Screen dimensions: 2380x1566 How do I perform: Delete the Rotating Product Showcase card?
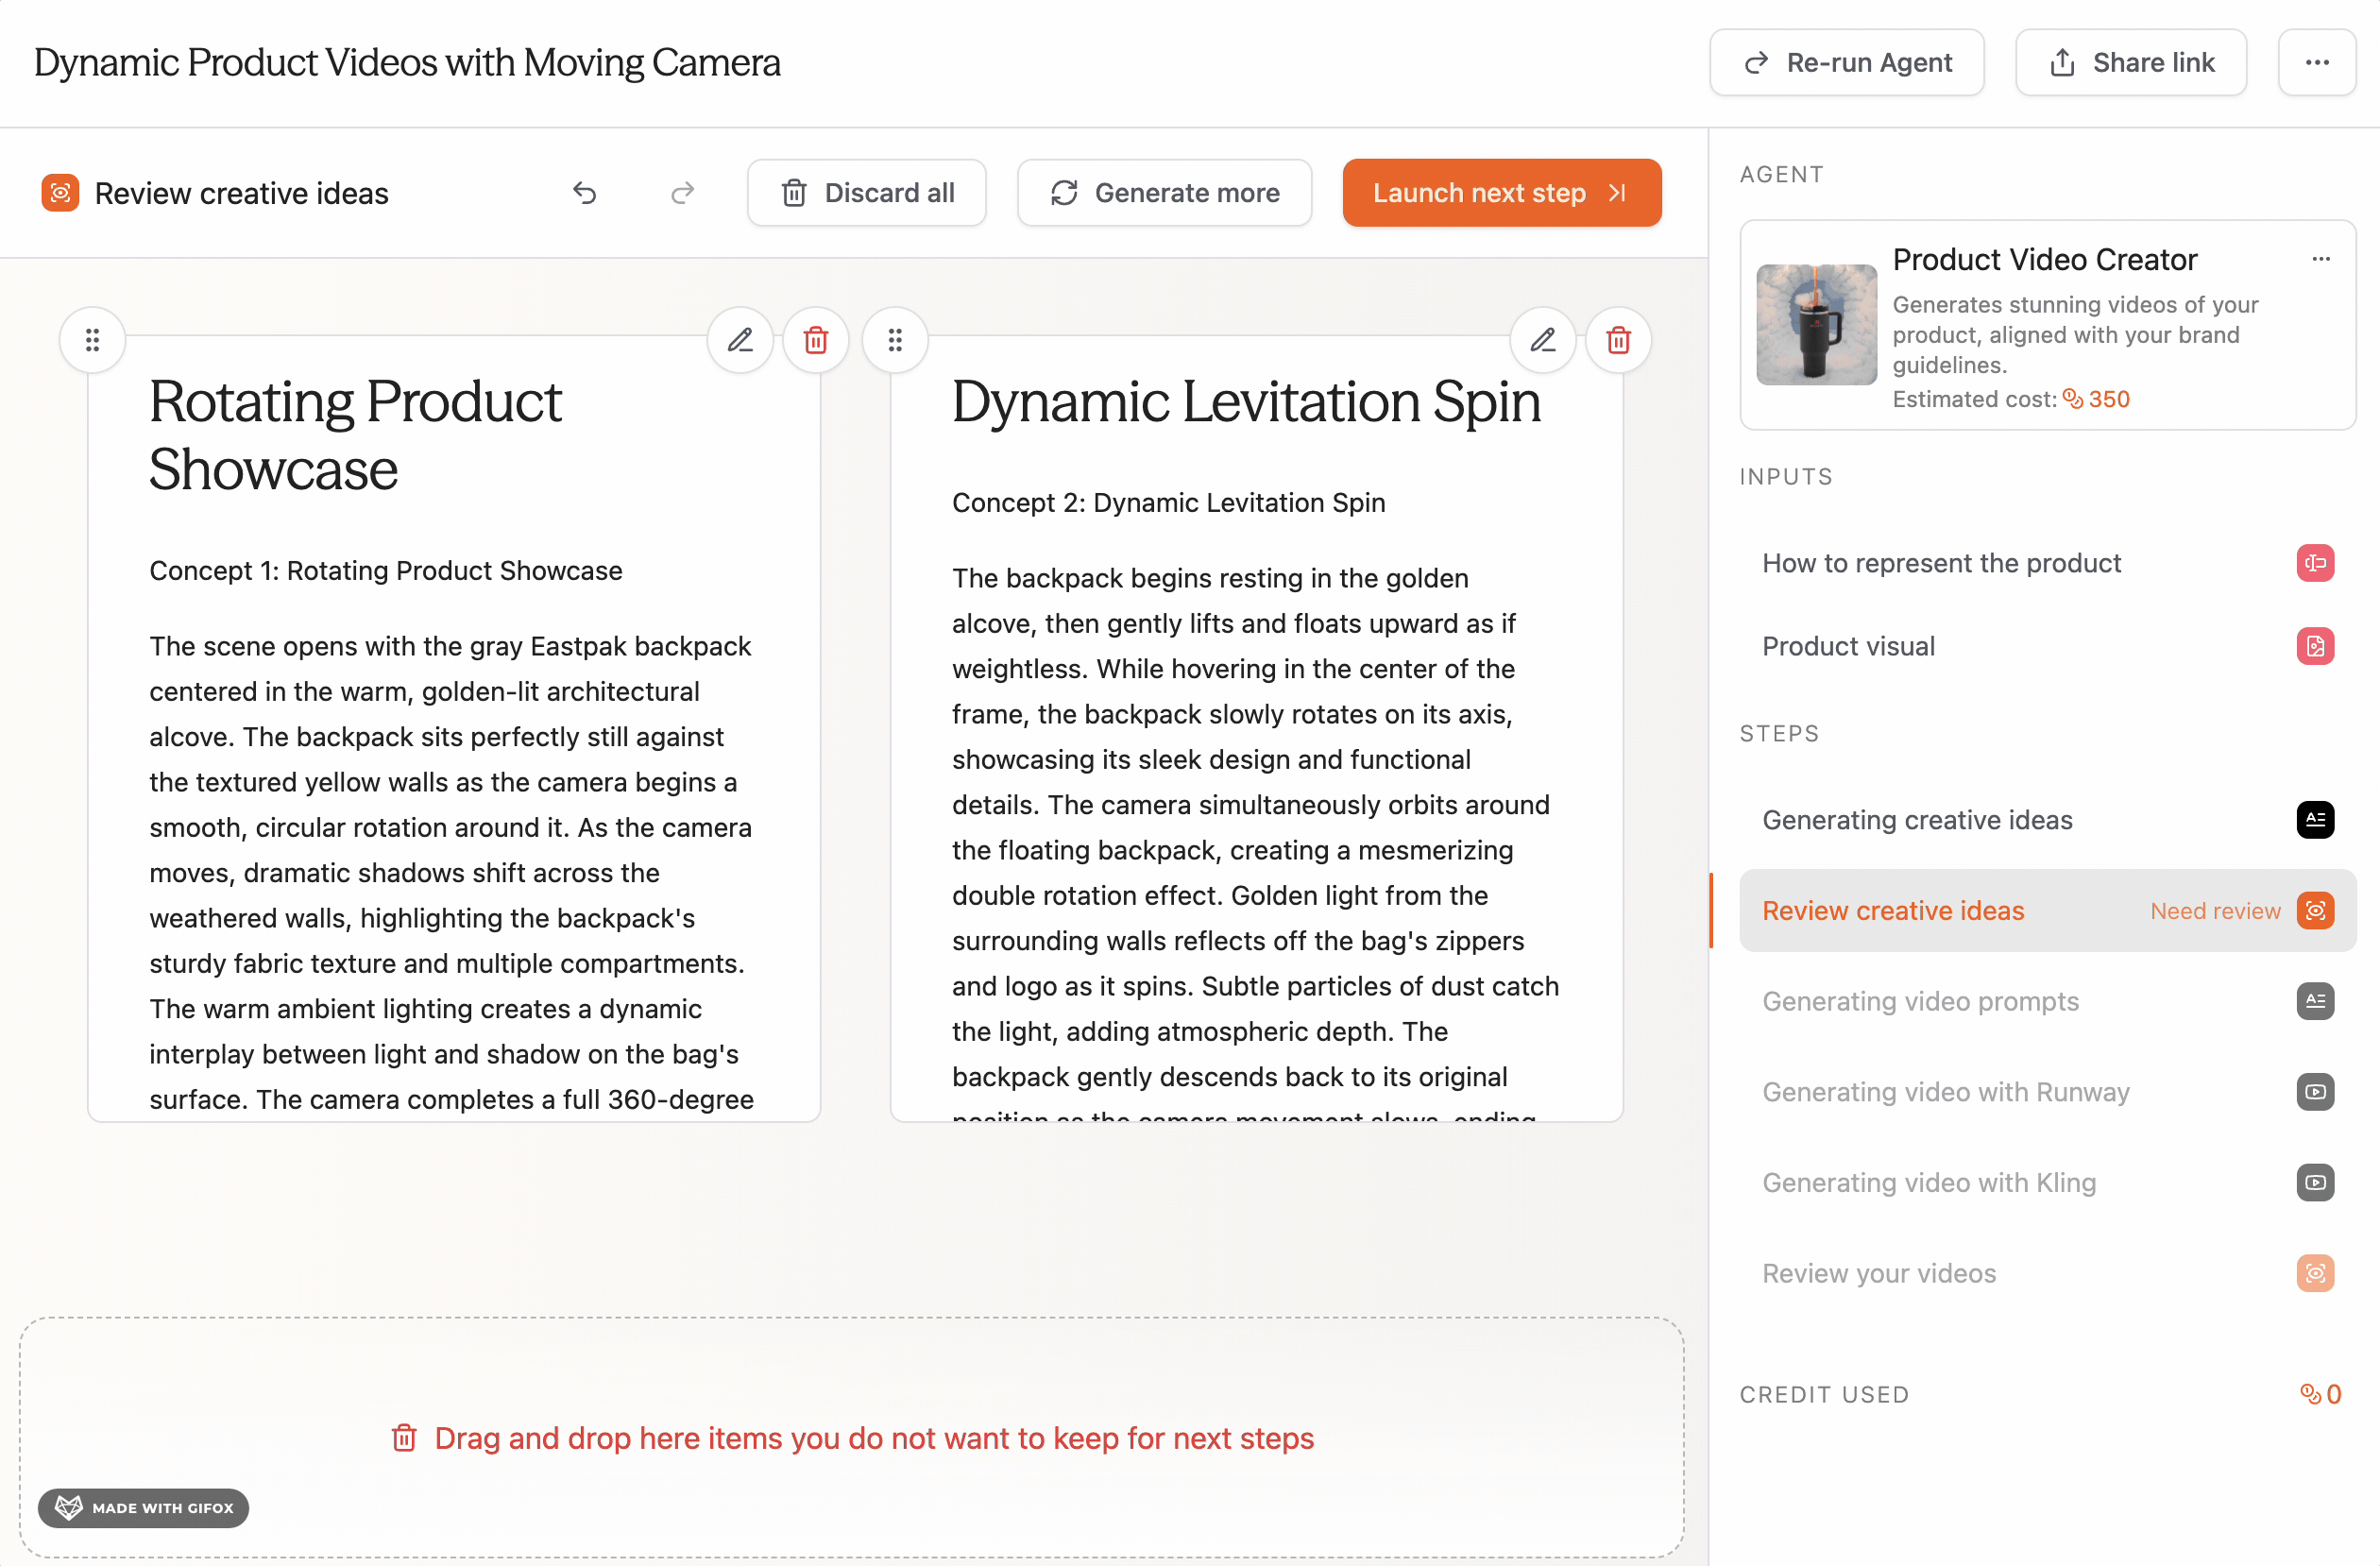coord(816,340)
